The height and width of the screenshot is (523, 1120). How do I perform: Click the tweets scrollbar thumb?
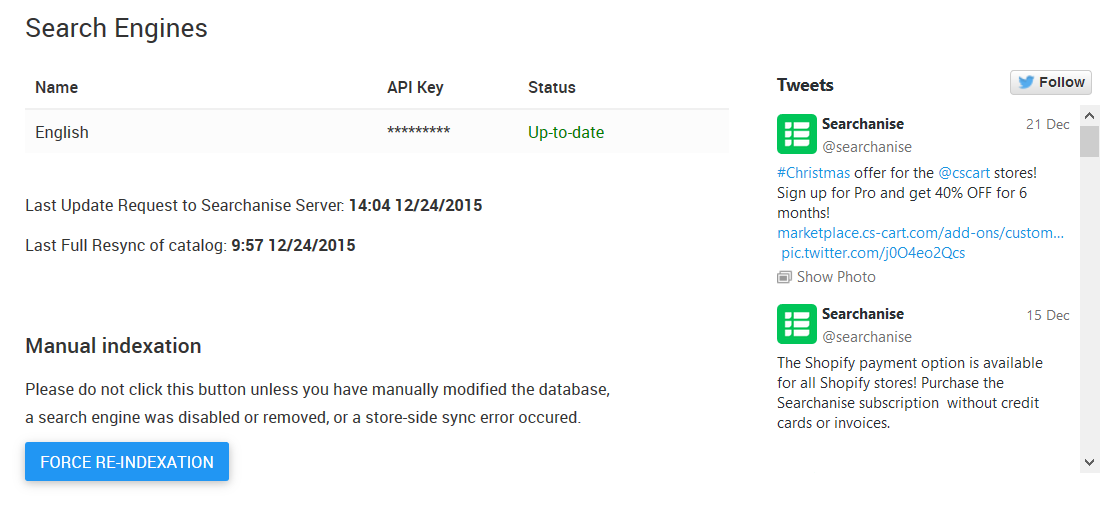tap(1089, 141)
